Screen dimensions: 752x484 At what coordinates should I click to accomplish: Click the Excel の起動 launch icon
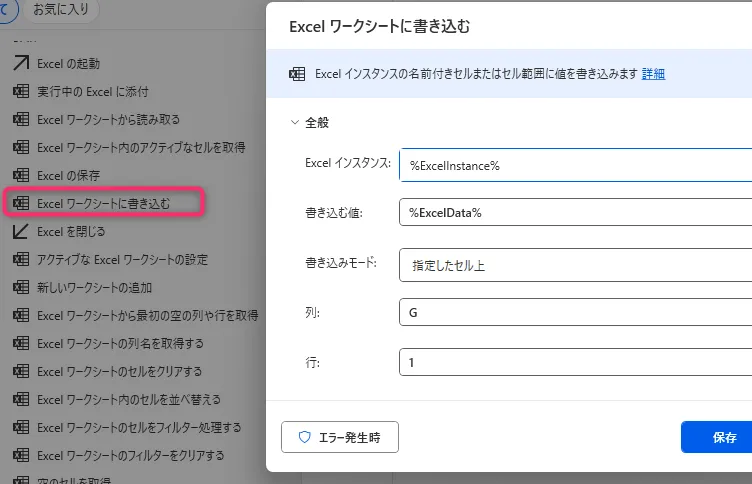pyautogui.click(x=20, y=63)
